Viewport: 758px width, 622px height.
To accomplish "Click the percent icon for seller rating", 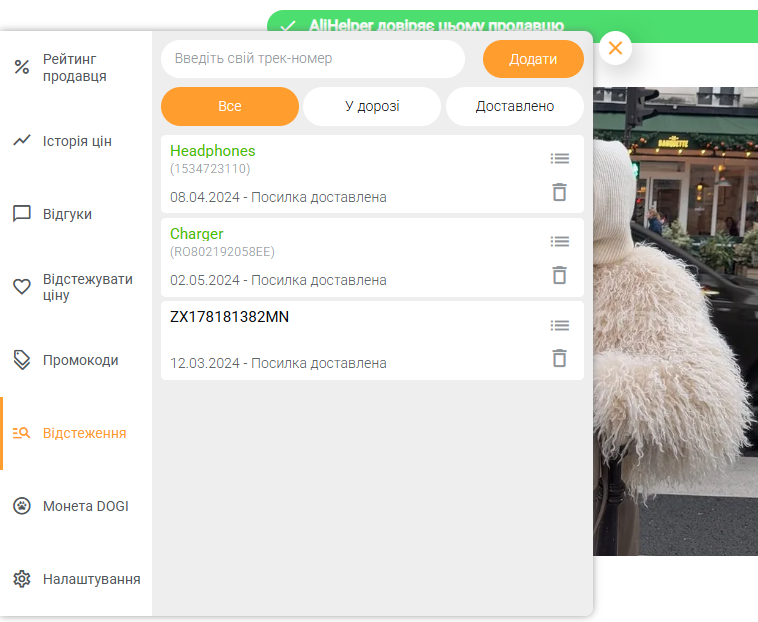I will (x=22, y=68).
